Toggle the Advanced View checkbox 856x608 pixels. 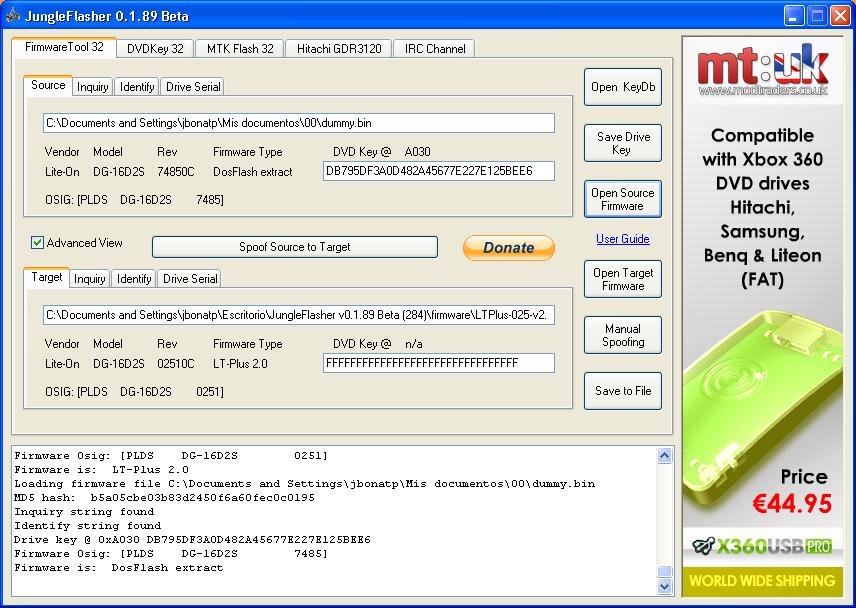[x=37, y=242]
